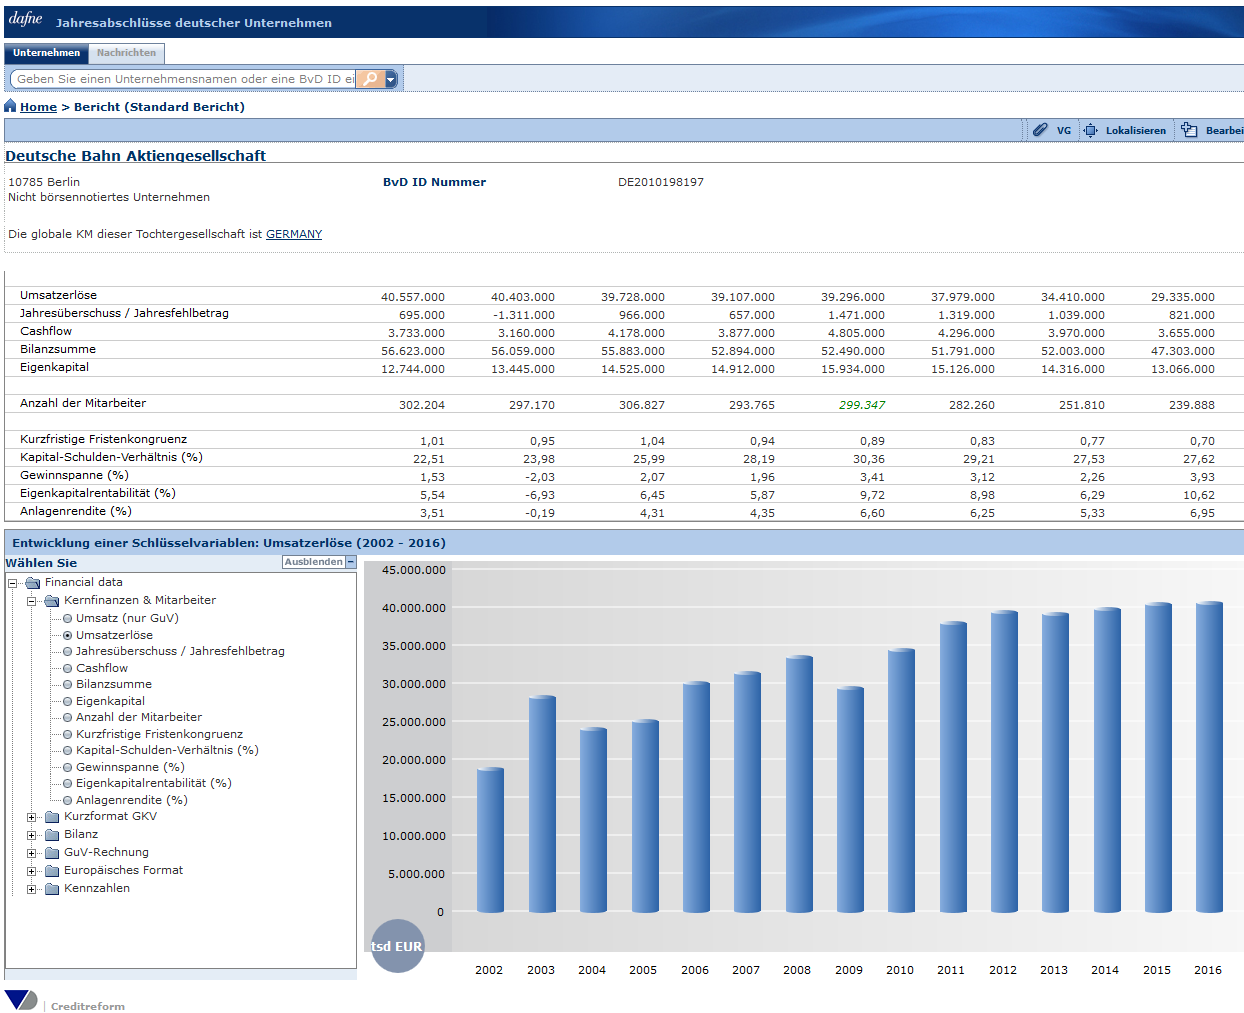This screenshot has width=1244, height=1013.
Task: Click the Kennzahlen folder icon
Action: [52, 888]
